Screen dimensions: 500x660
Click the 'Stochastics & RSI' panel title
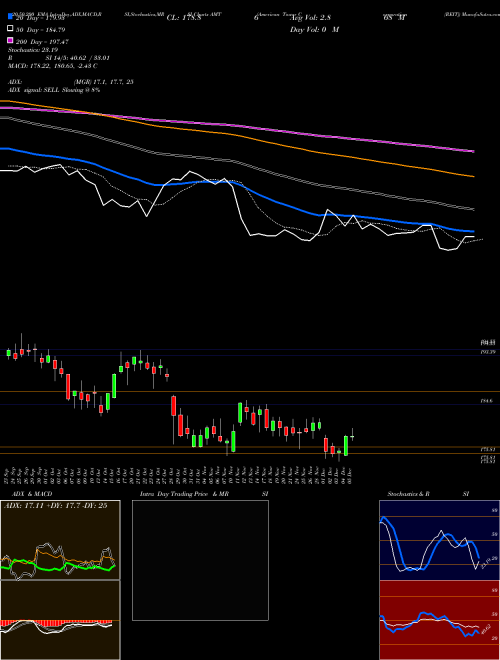(x=428, y=494)
